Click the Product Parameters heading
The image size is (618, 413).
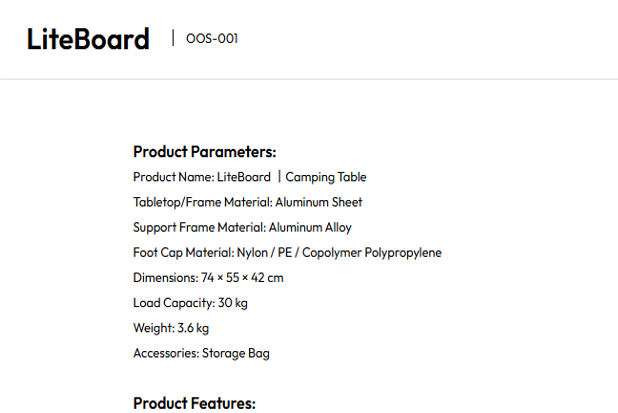pyautogui.click(x=204, y=152)
